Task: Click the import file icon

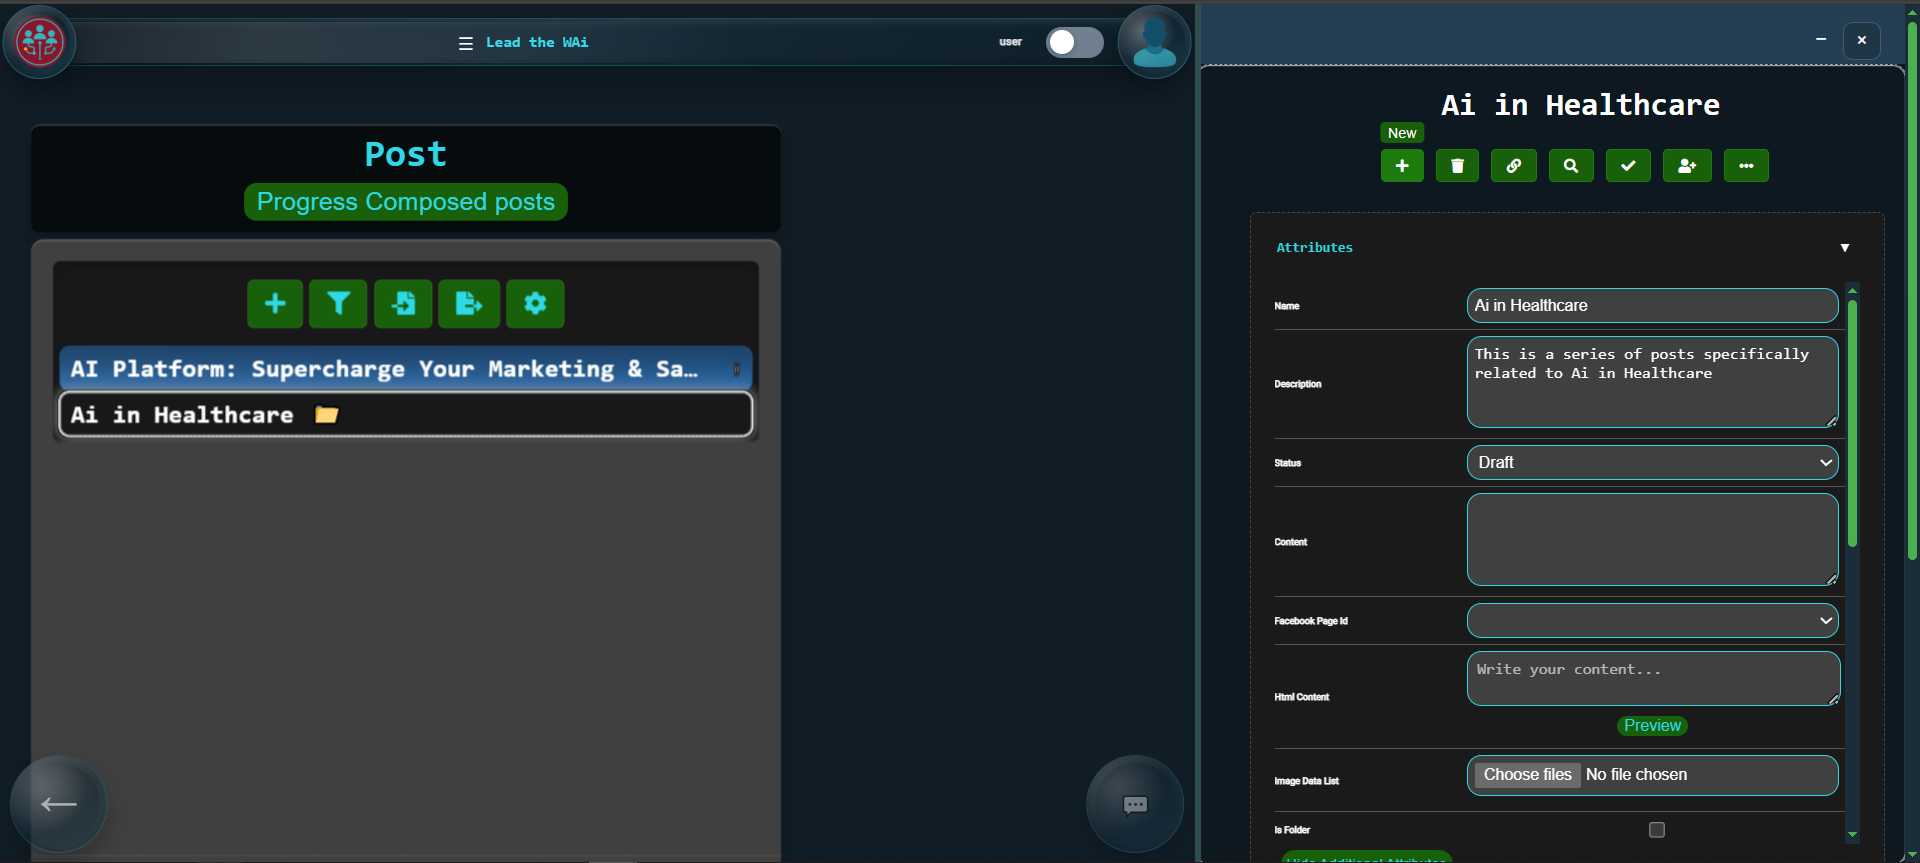Action: [403, 304]
